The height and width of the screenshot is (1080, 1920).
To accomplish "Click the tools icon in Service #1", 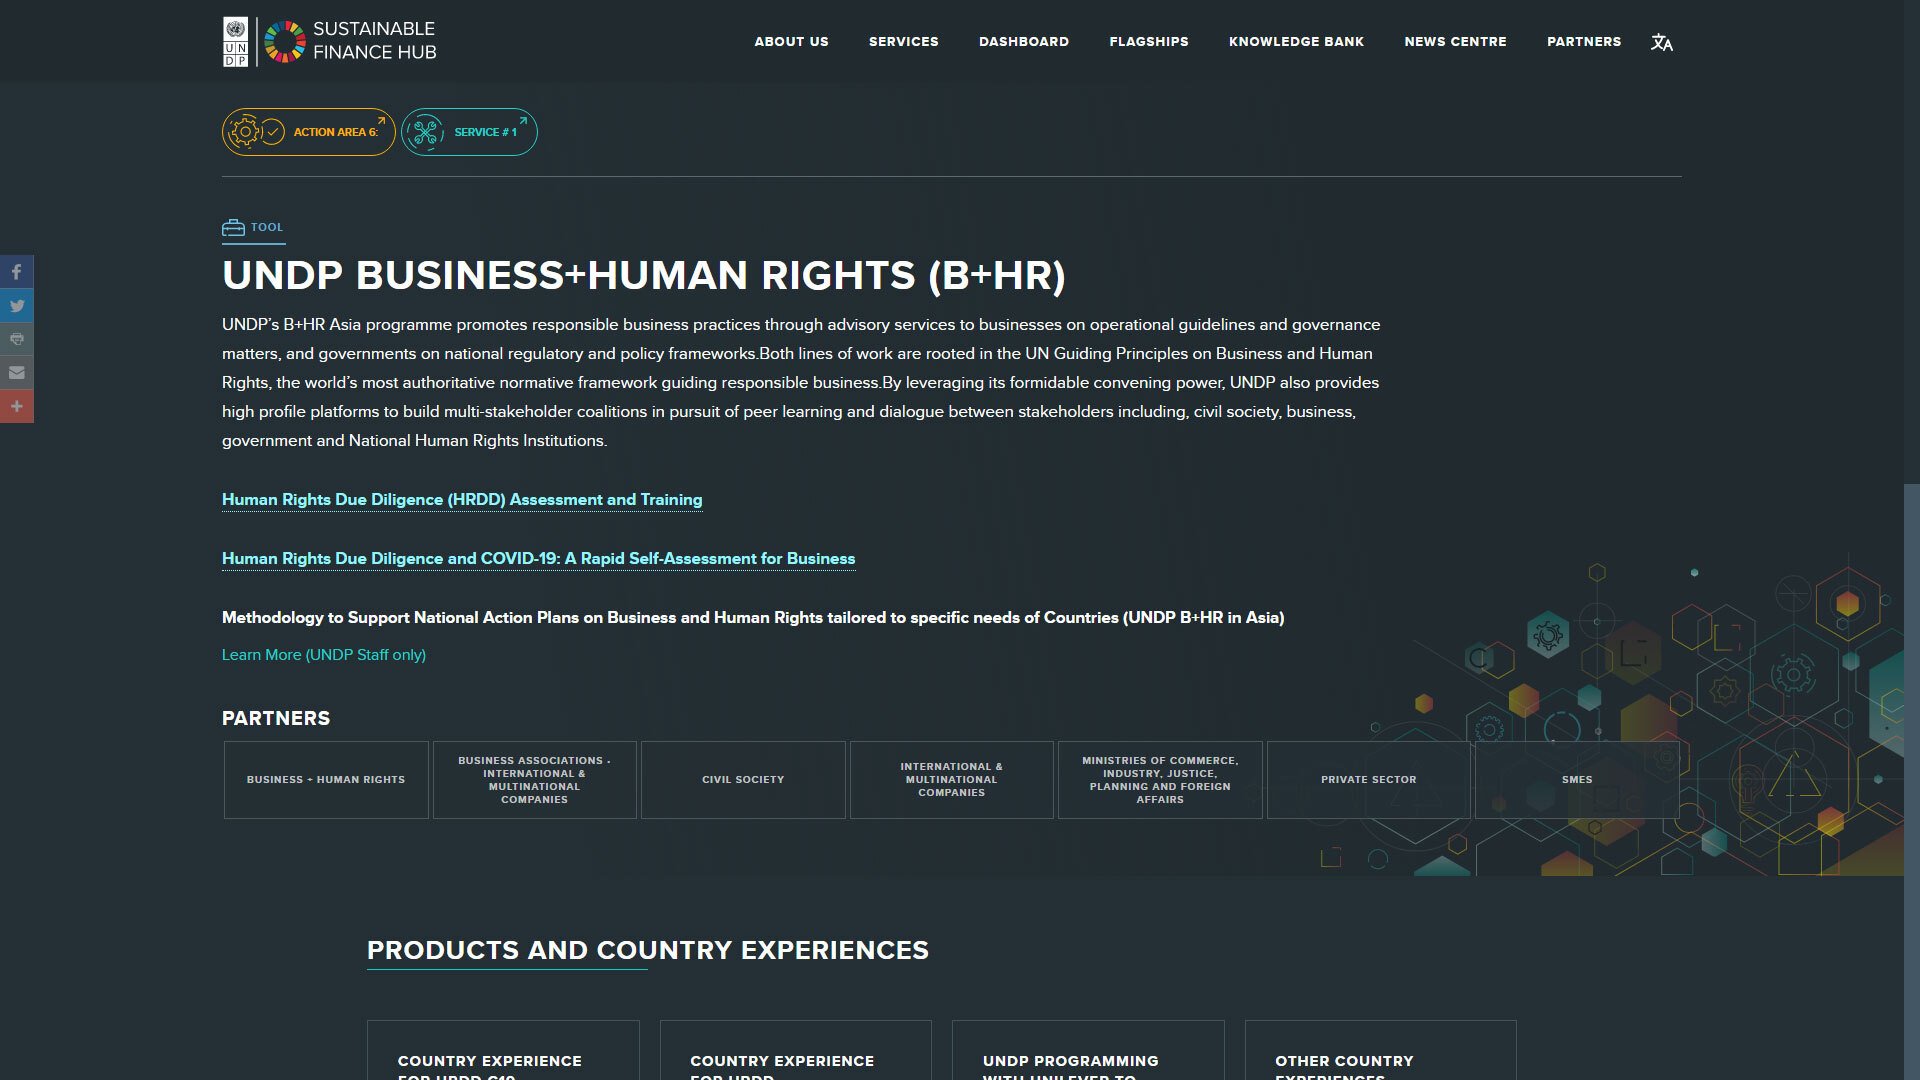I will click(x=425, y=132).
